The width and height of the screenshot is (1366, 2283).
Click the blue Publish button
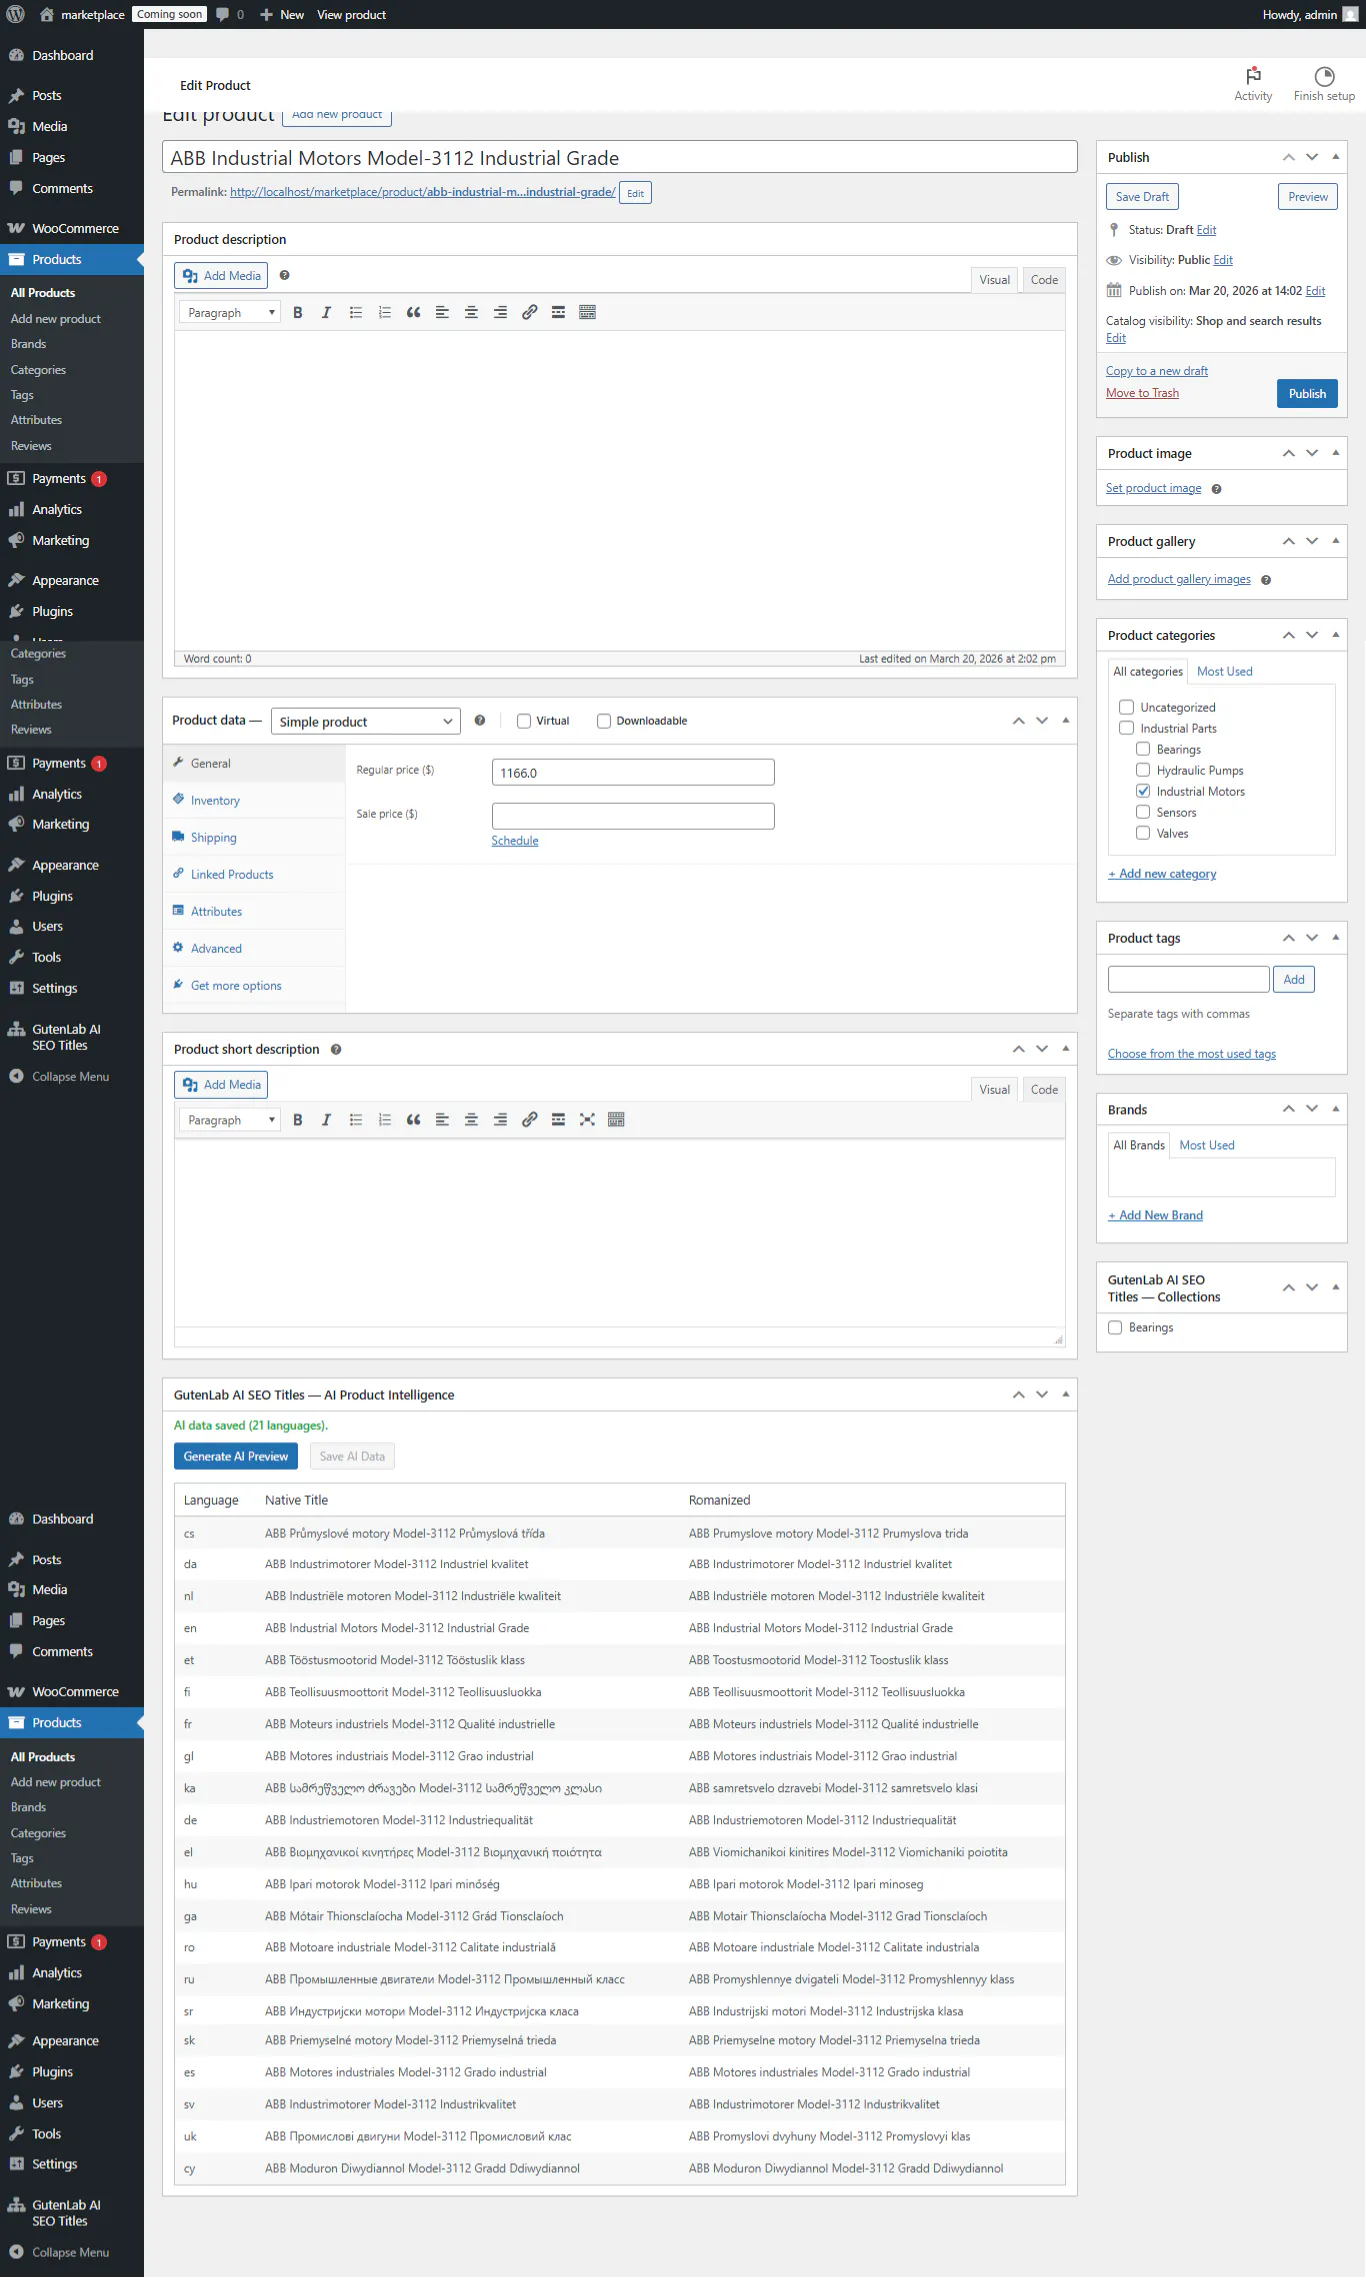point(1307,394)
